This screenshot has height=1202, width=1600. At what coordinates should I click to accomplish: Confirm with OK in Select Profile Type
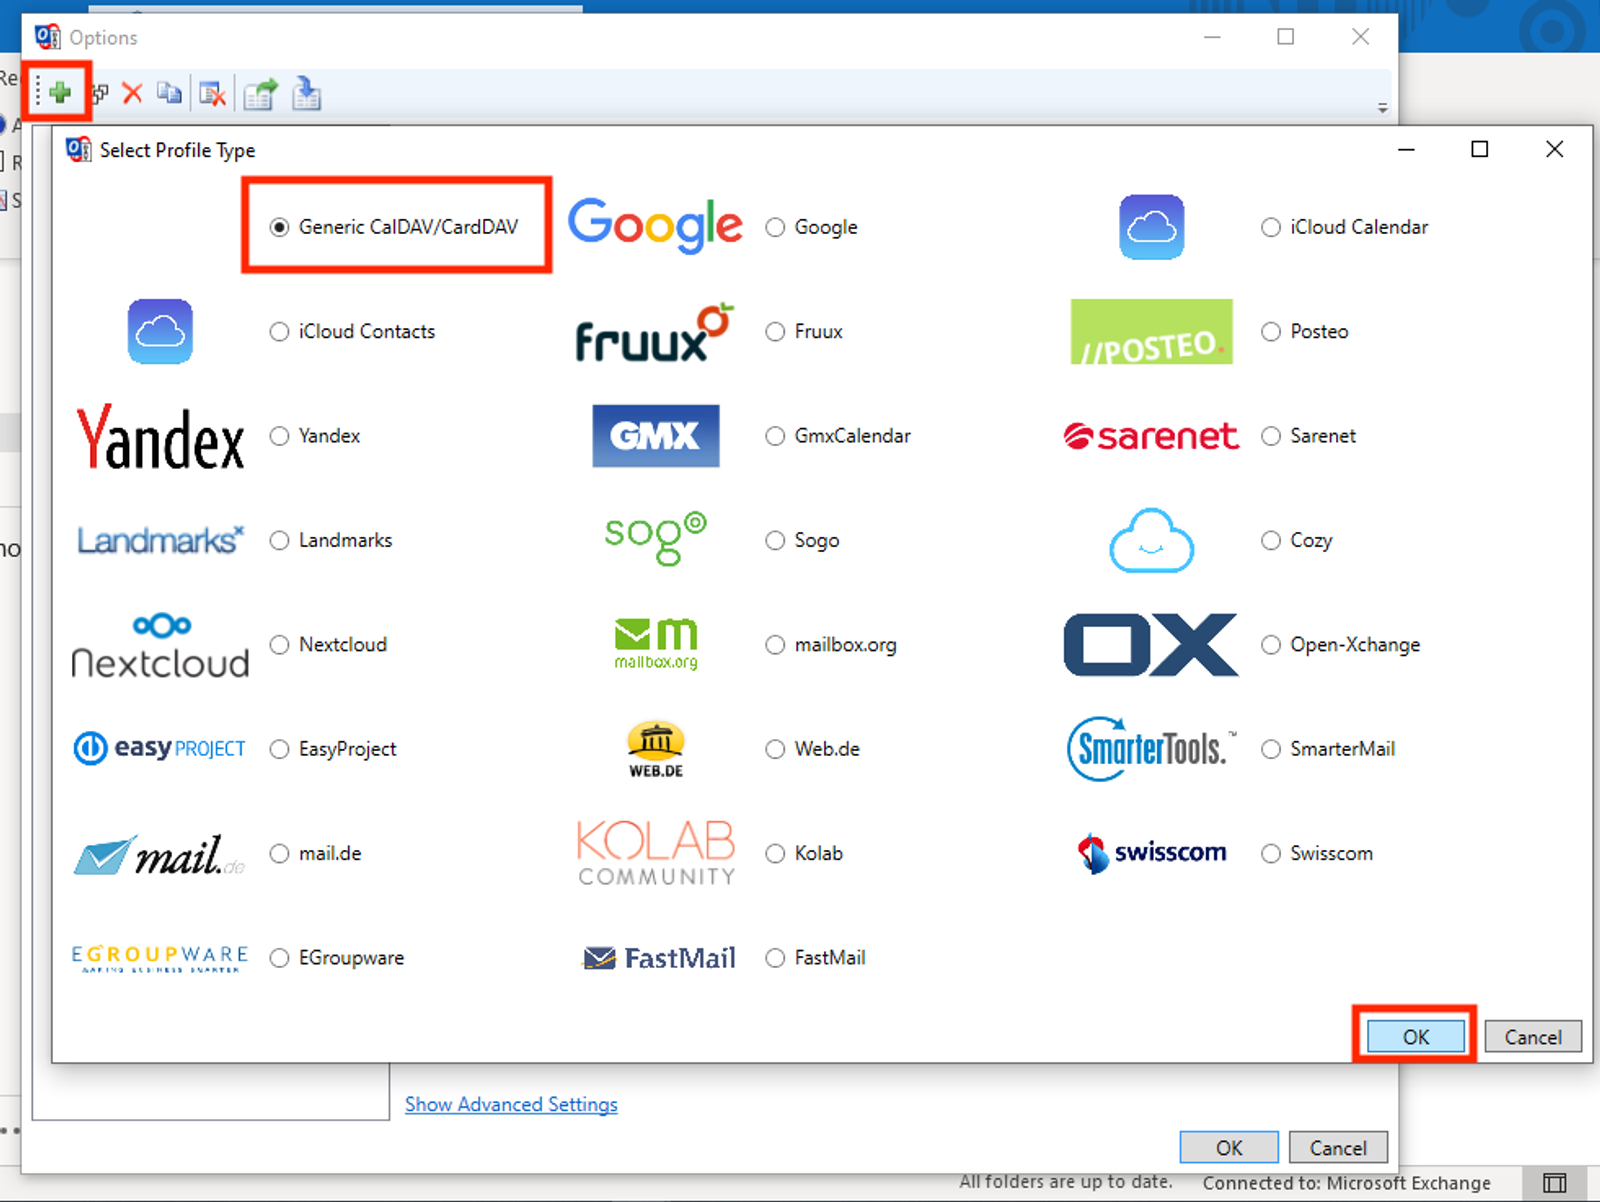coord(1416,1037)
